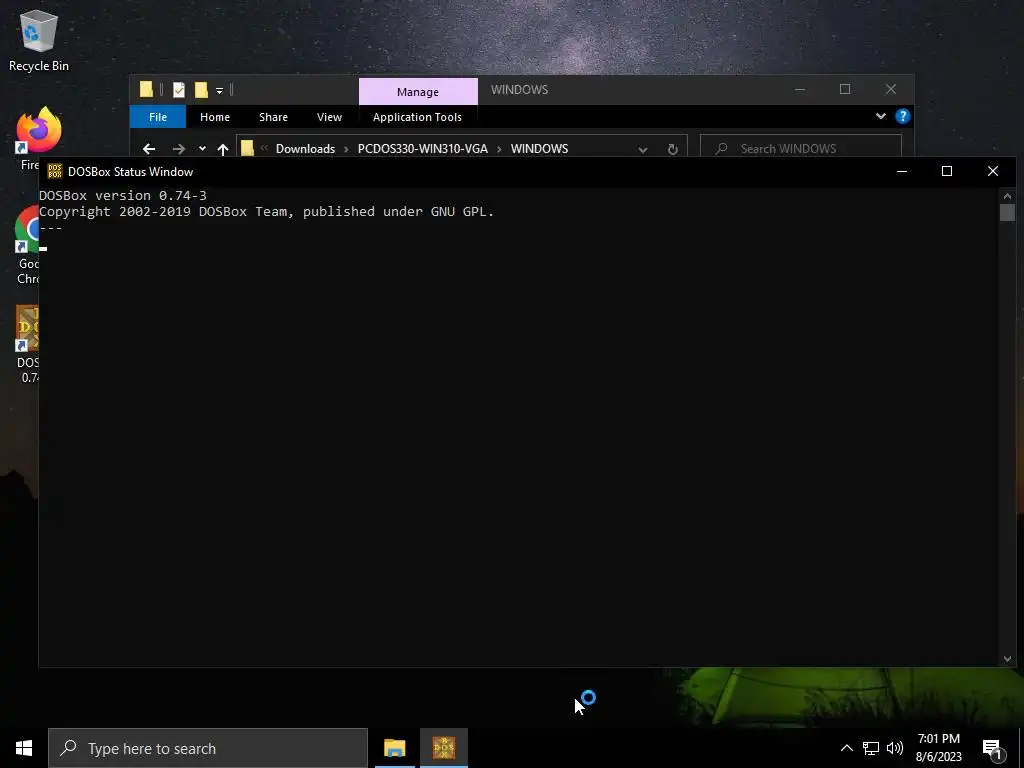Click the WINDOWS breadcrumb in address bar
The image size is (1024, 768).
click(x=539, y=149)
